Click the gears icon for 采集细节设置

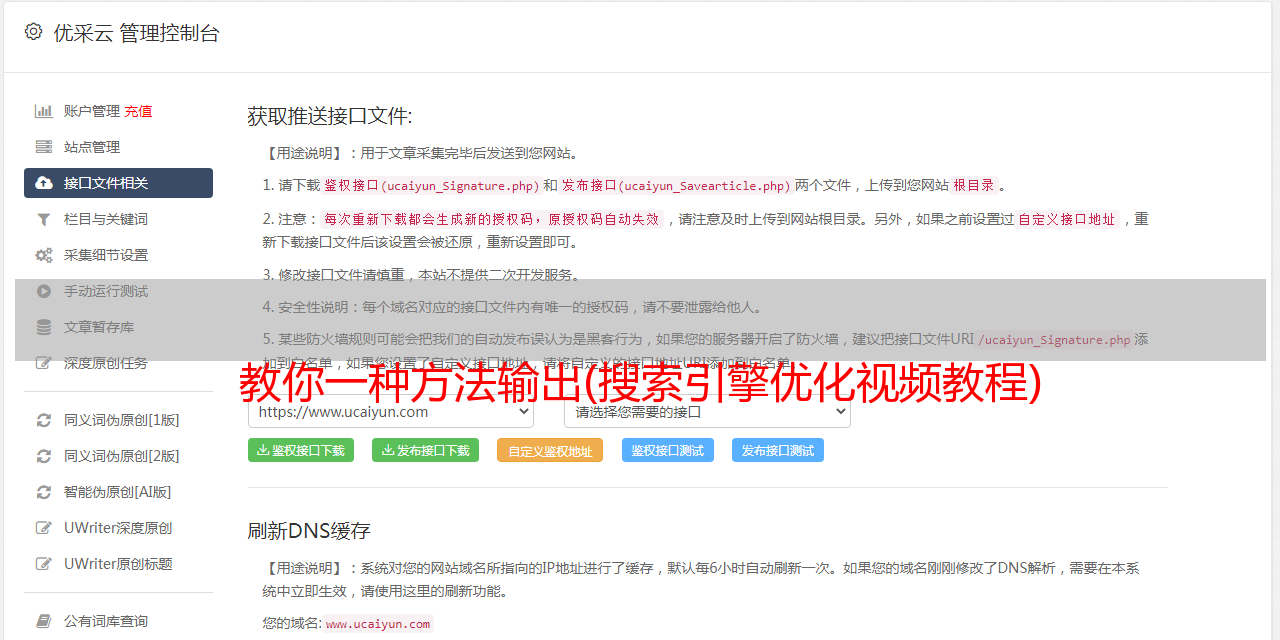44,255
